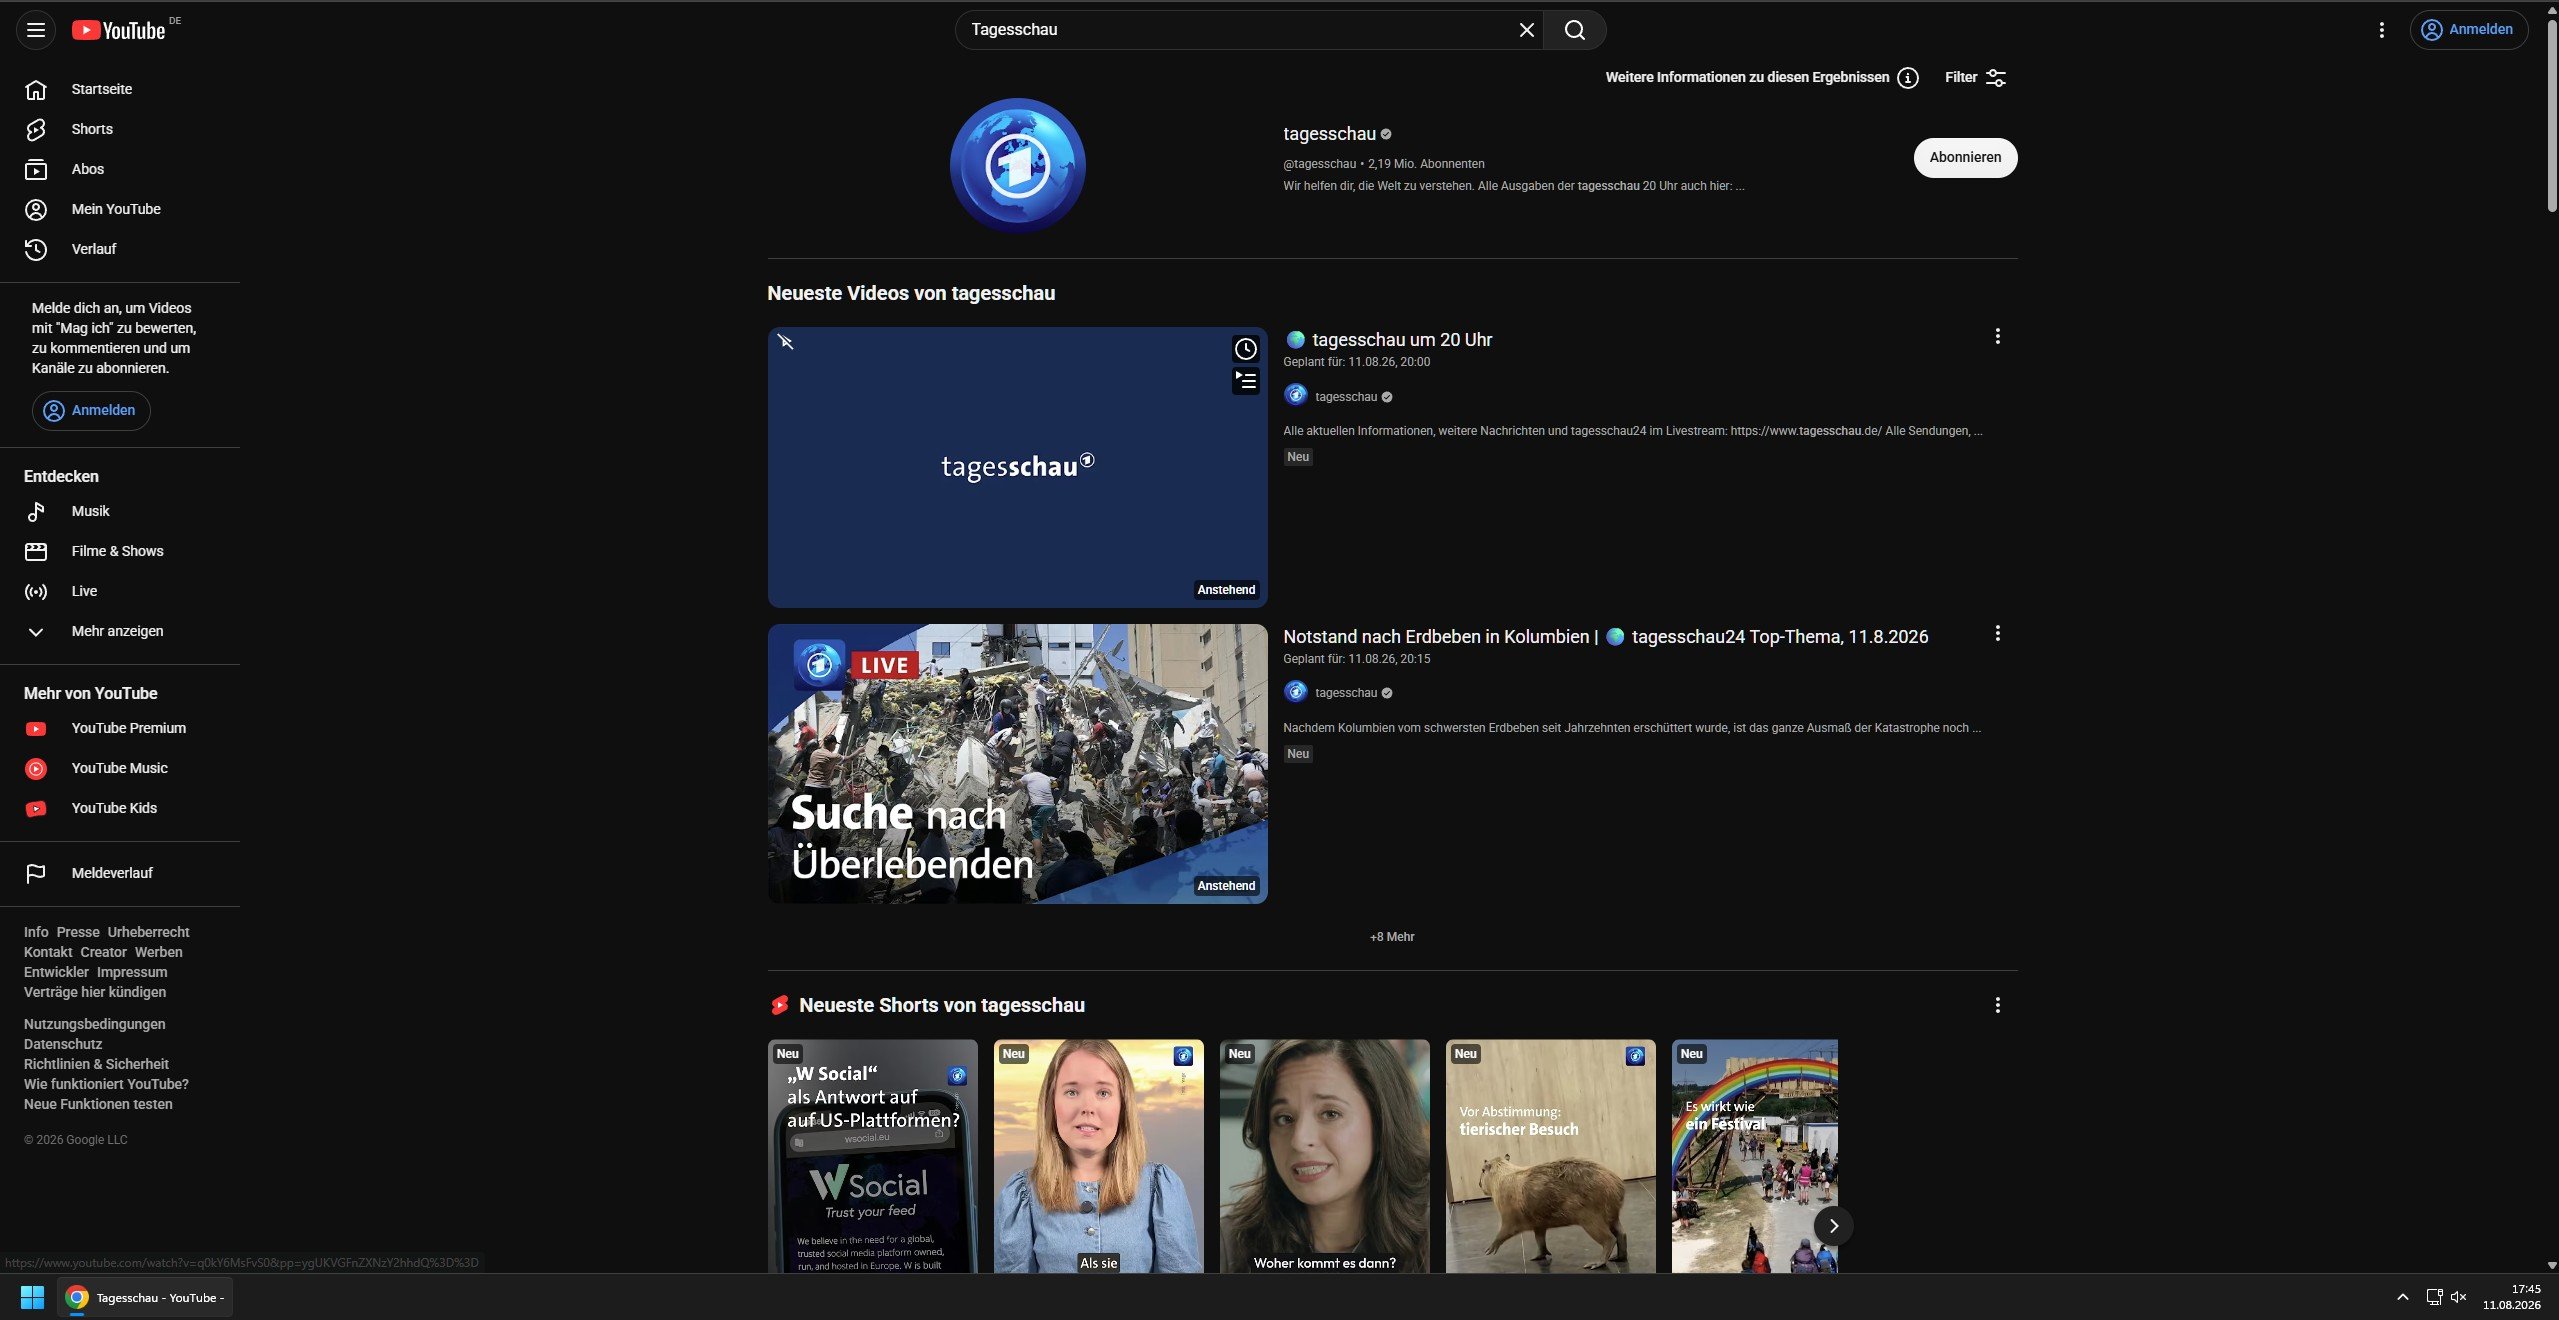The width and height of the screenshot is (2559, 1320).
Task: Go to Startseite in the sidebar
Action: click(x=120, y=89)
